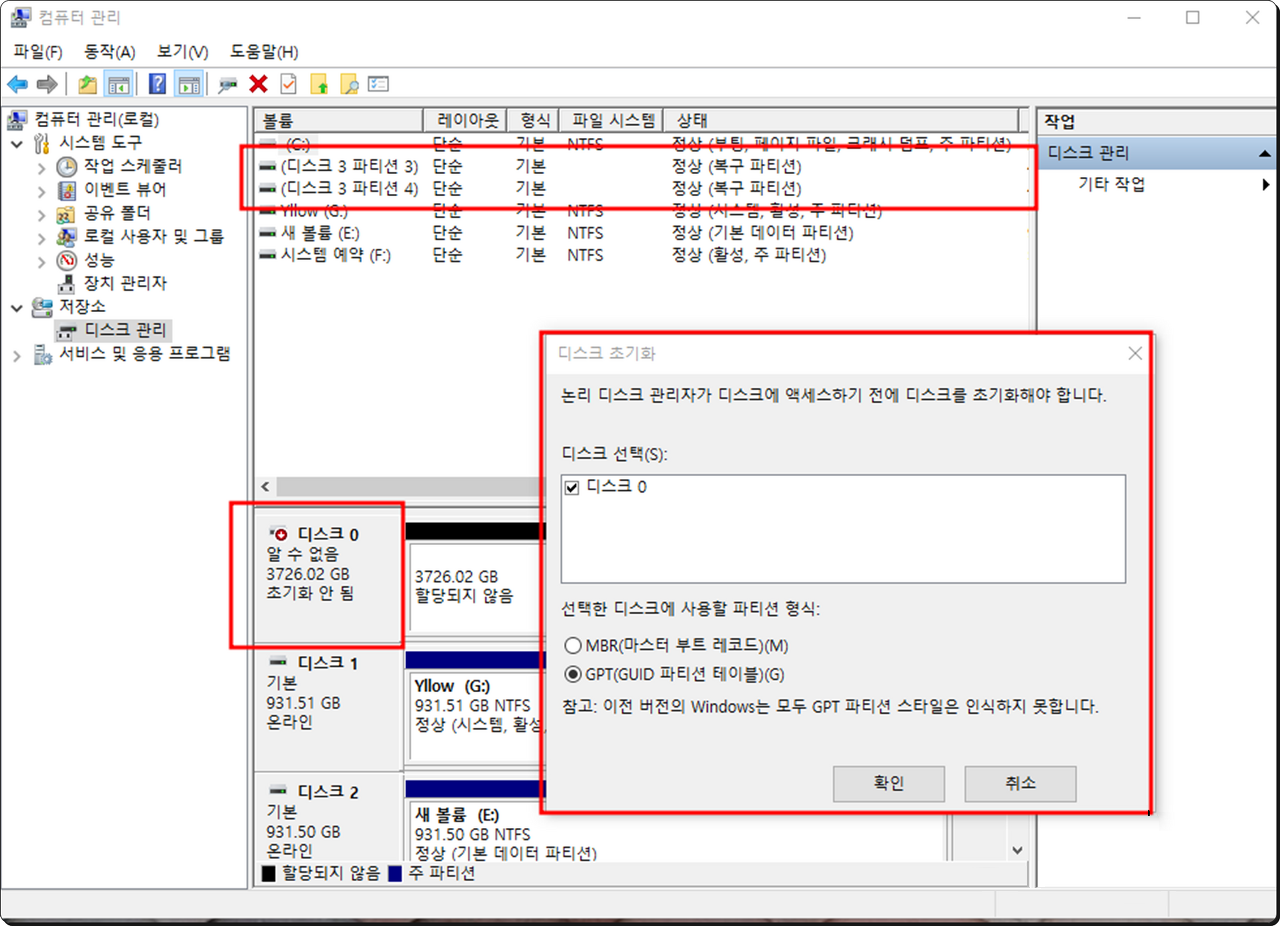The image size is (1280, 926).
Task: Click the Up One Level folder icon
Action: point(88,84)
